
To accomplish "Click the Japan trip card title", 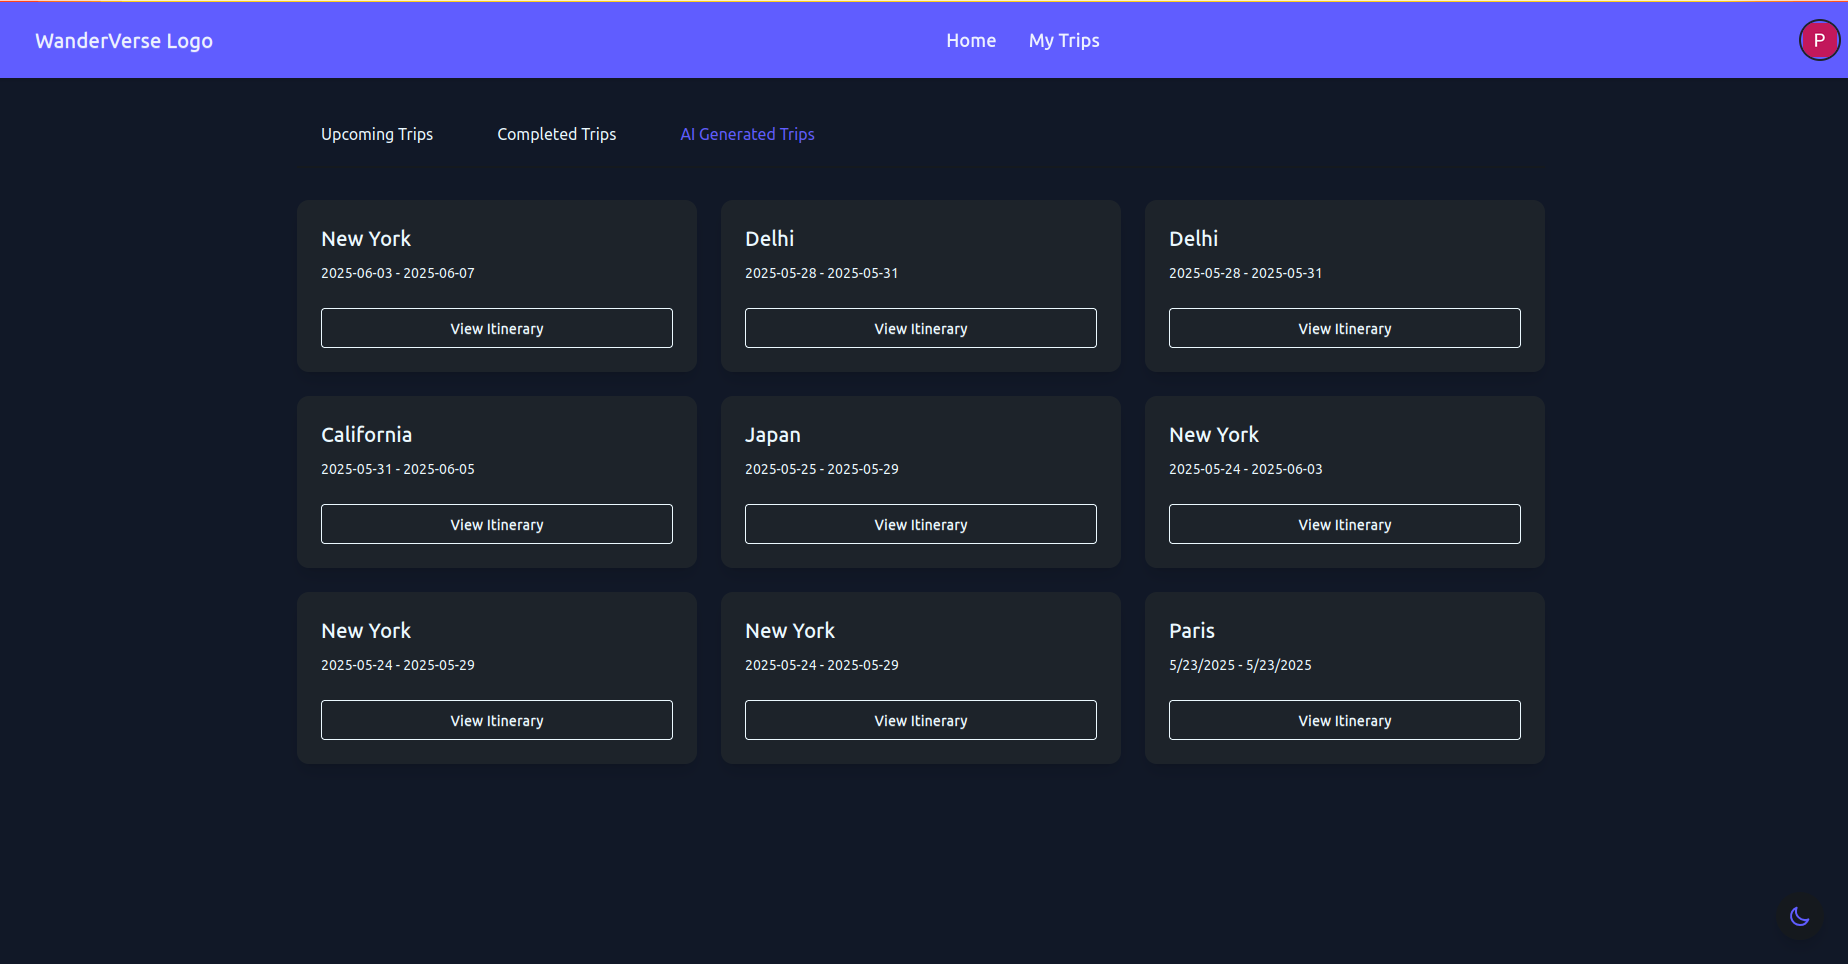I will point(772,435).
